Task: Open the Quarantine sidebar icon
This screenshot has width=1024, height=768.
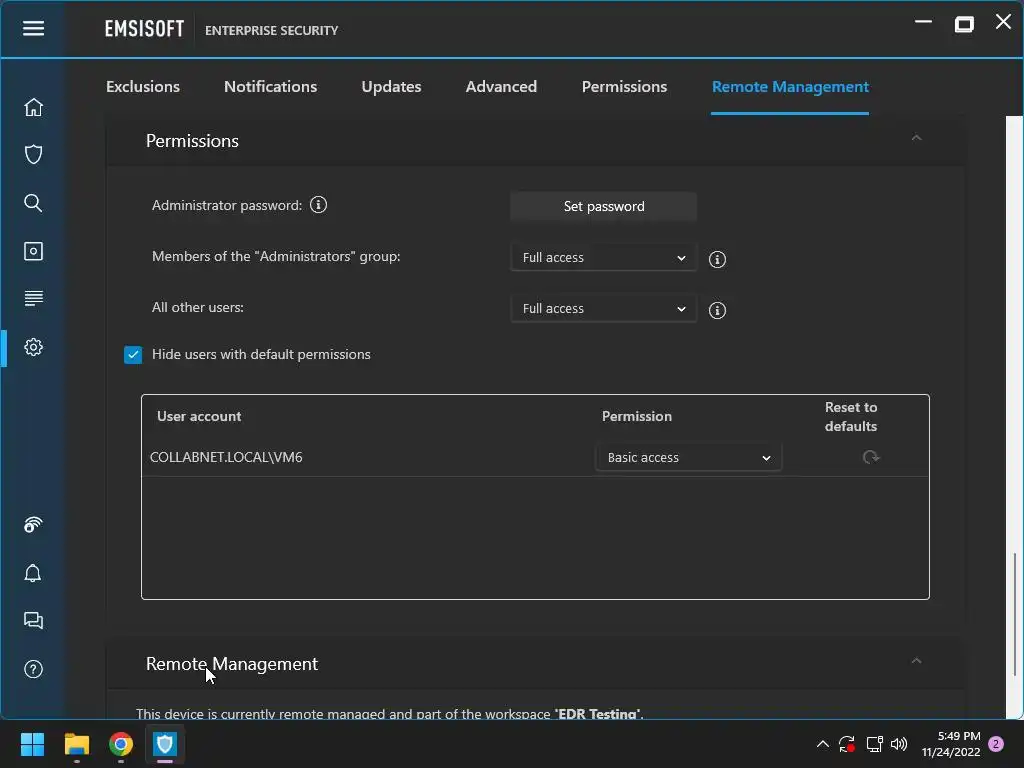Action: point(33,251)
